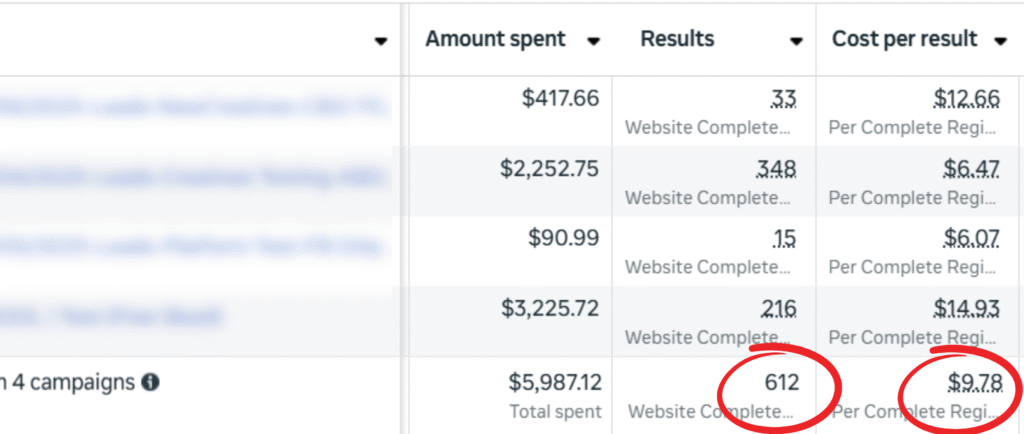Select the circled $9.78 total cost

tap(971, 382)
